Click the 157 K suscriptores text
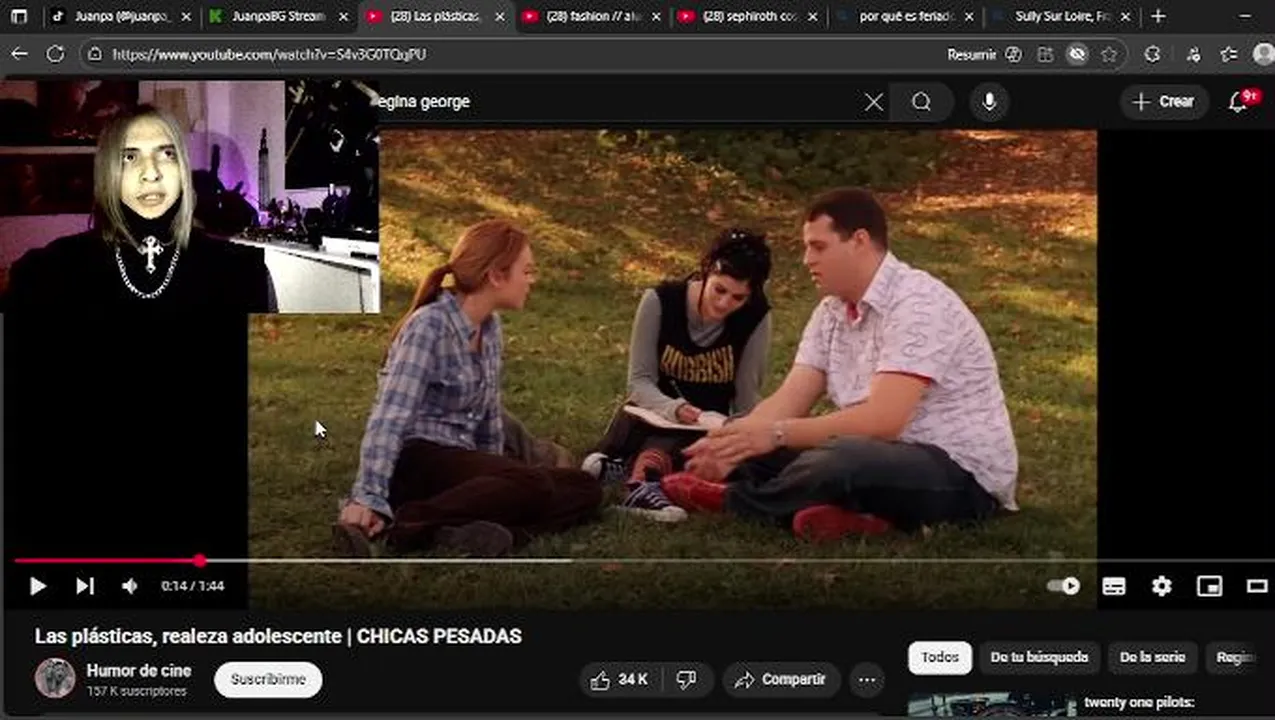Screen dimensions: 1275x720 point(136,691)
